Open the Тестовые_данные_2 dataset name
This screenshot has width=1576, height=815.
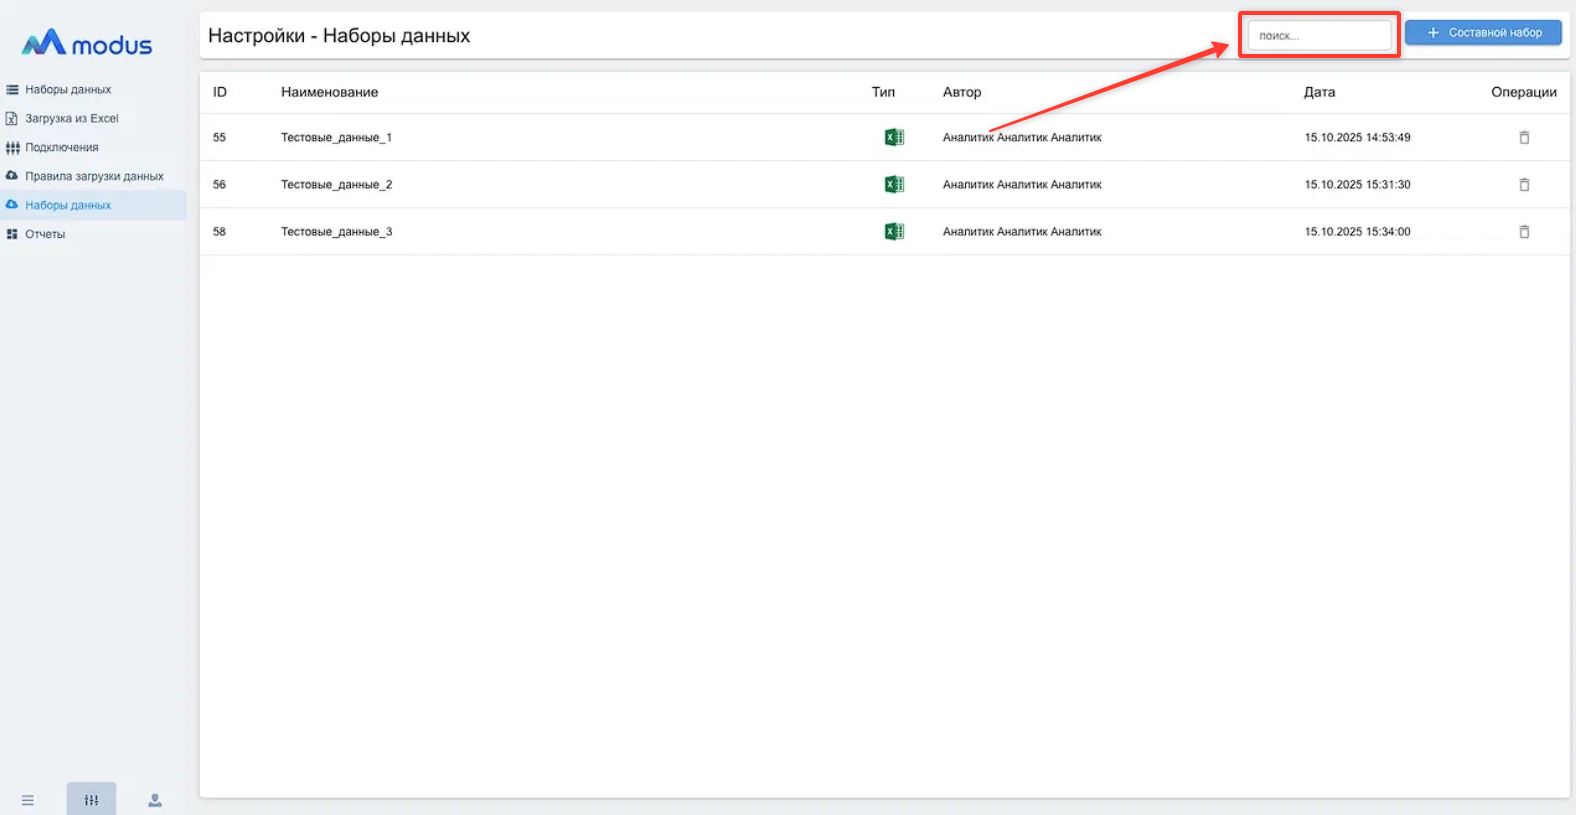click(x=336, y=185)
